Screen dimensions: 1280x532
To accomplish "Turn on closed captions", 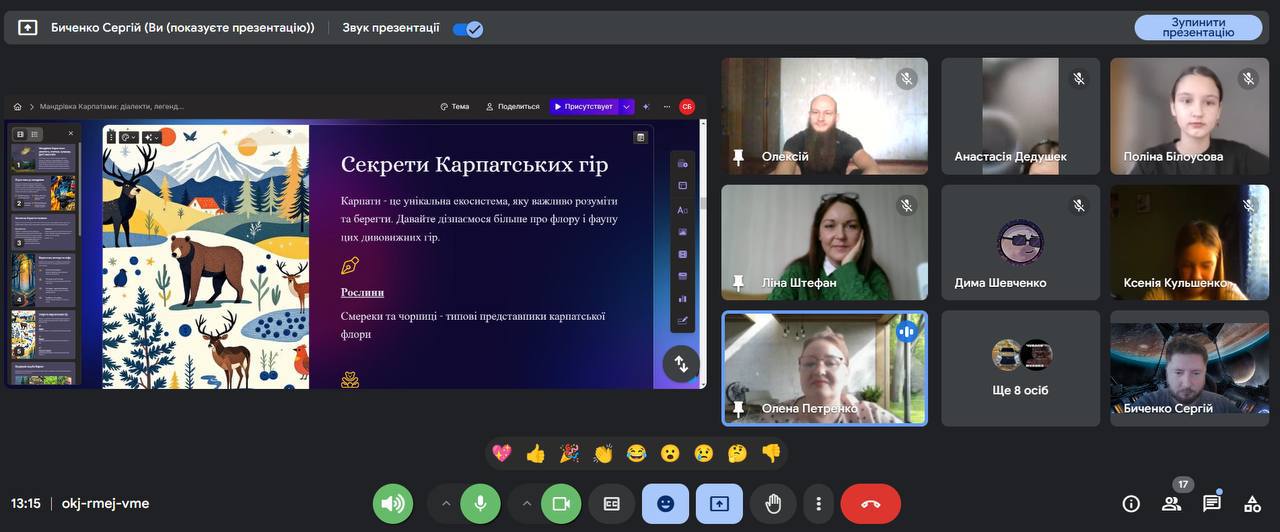I will [612, 504].
